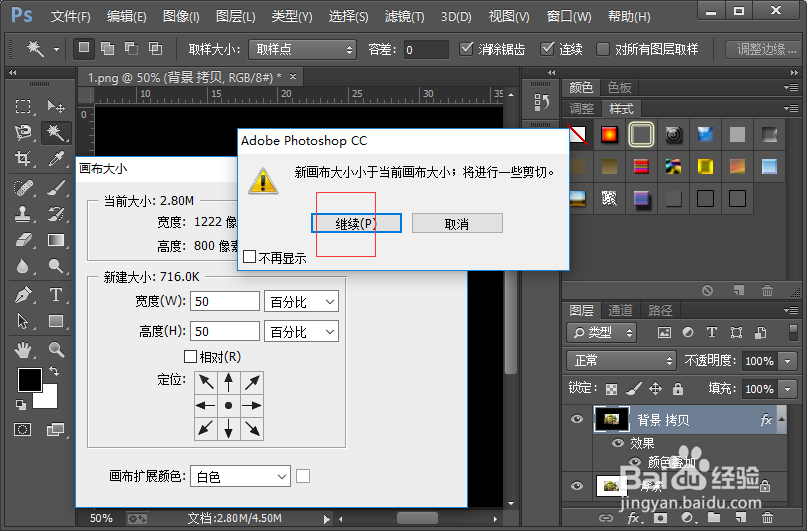Select the Gradient tool

[x=56, y=240]
